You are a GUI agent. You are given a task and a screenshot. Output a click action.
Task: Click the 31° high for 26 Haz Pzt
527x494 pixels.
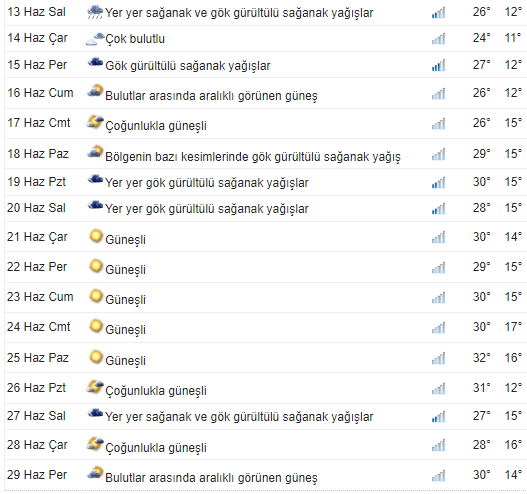[x=481, y=388]
